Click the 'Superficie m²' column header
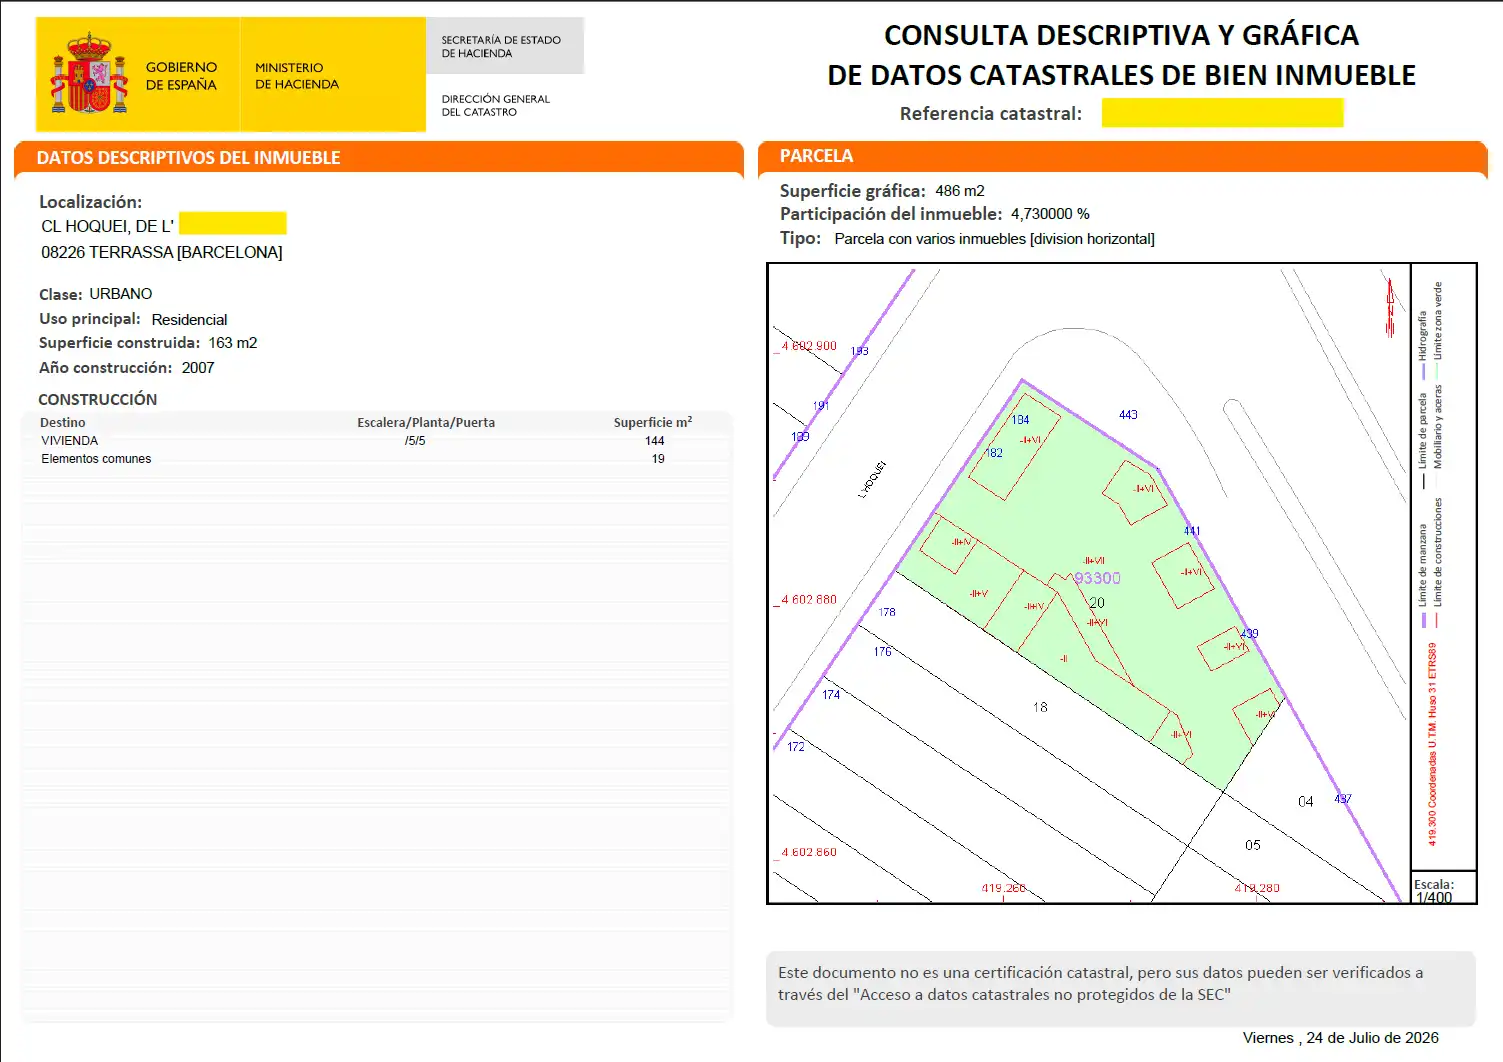1503x1062 pixels. click(653, 423)
